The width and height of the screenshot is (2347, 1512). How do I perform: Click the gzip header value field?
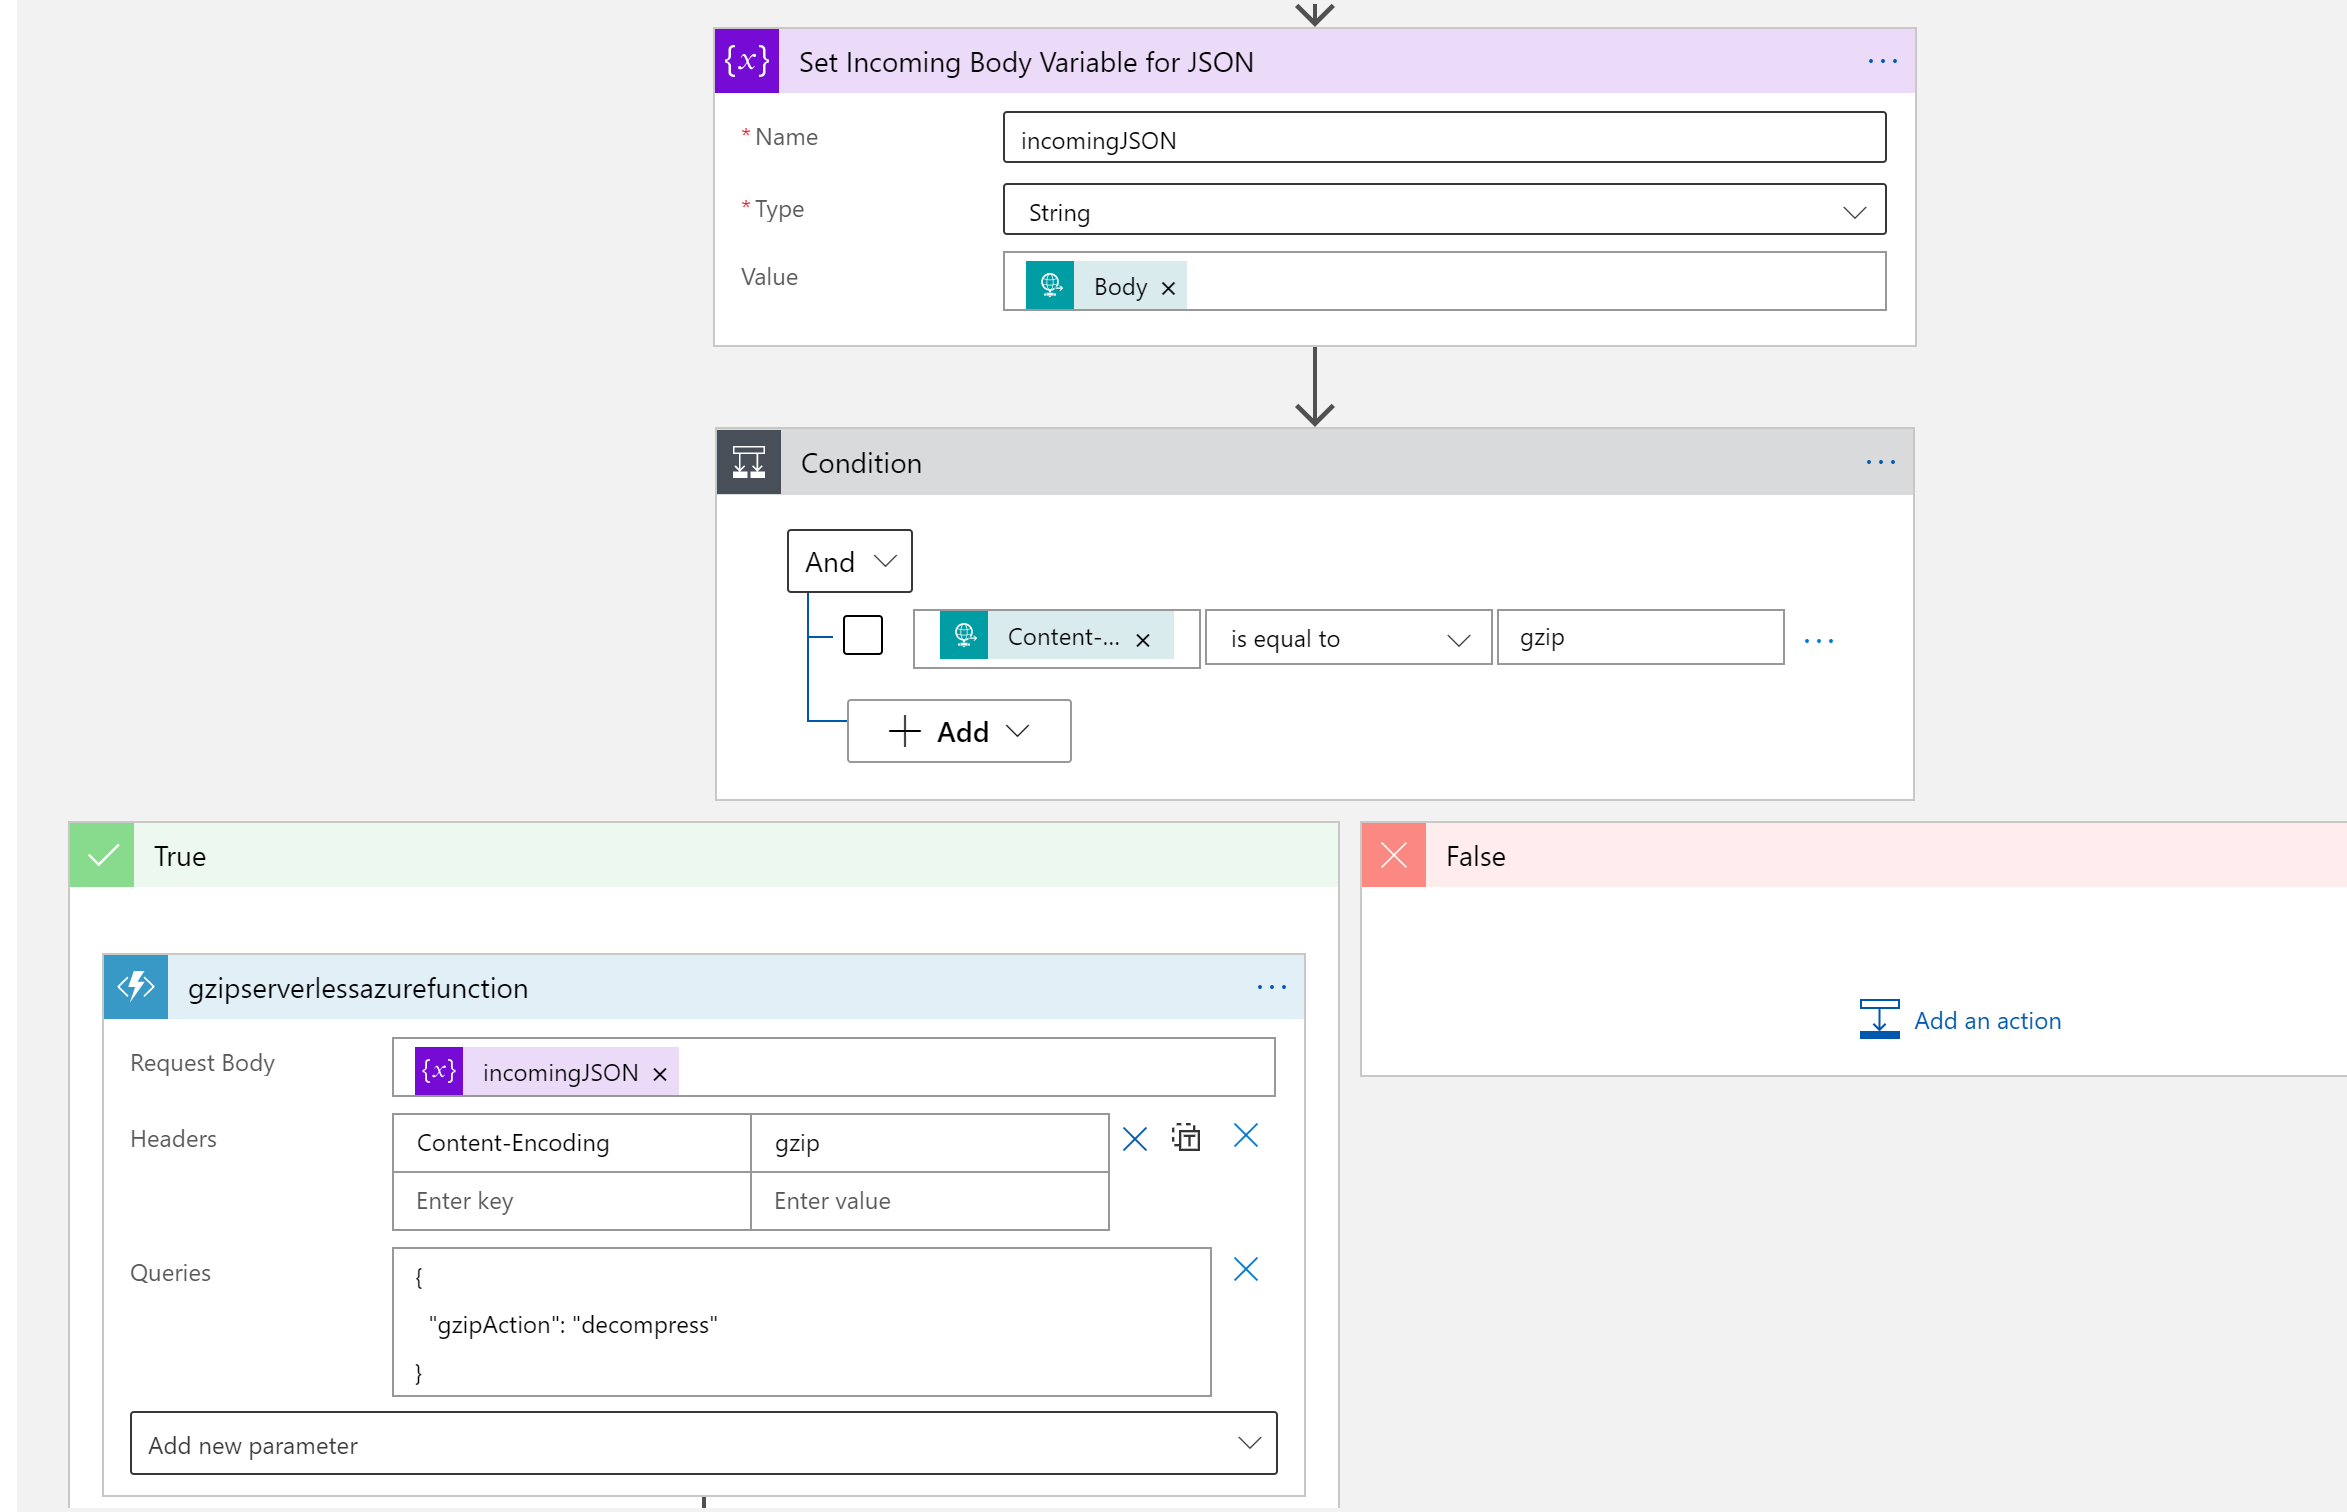pyautogui.click(x=930, y=1143)
